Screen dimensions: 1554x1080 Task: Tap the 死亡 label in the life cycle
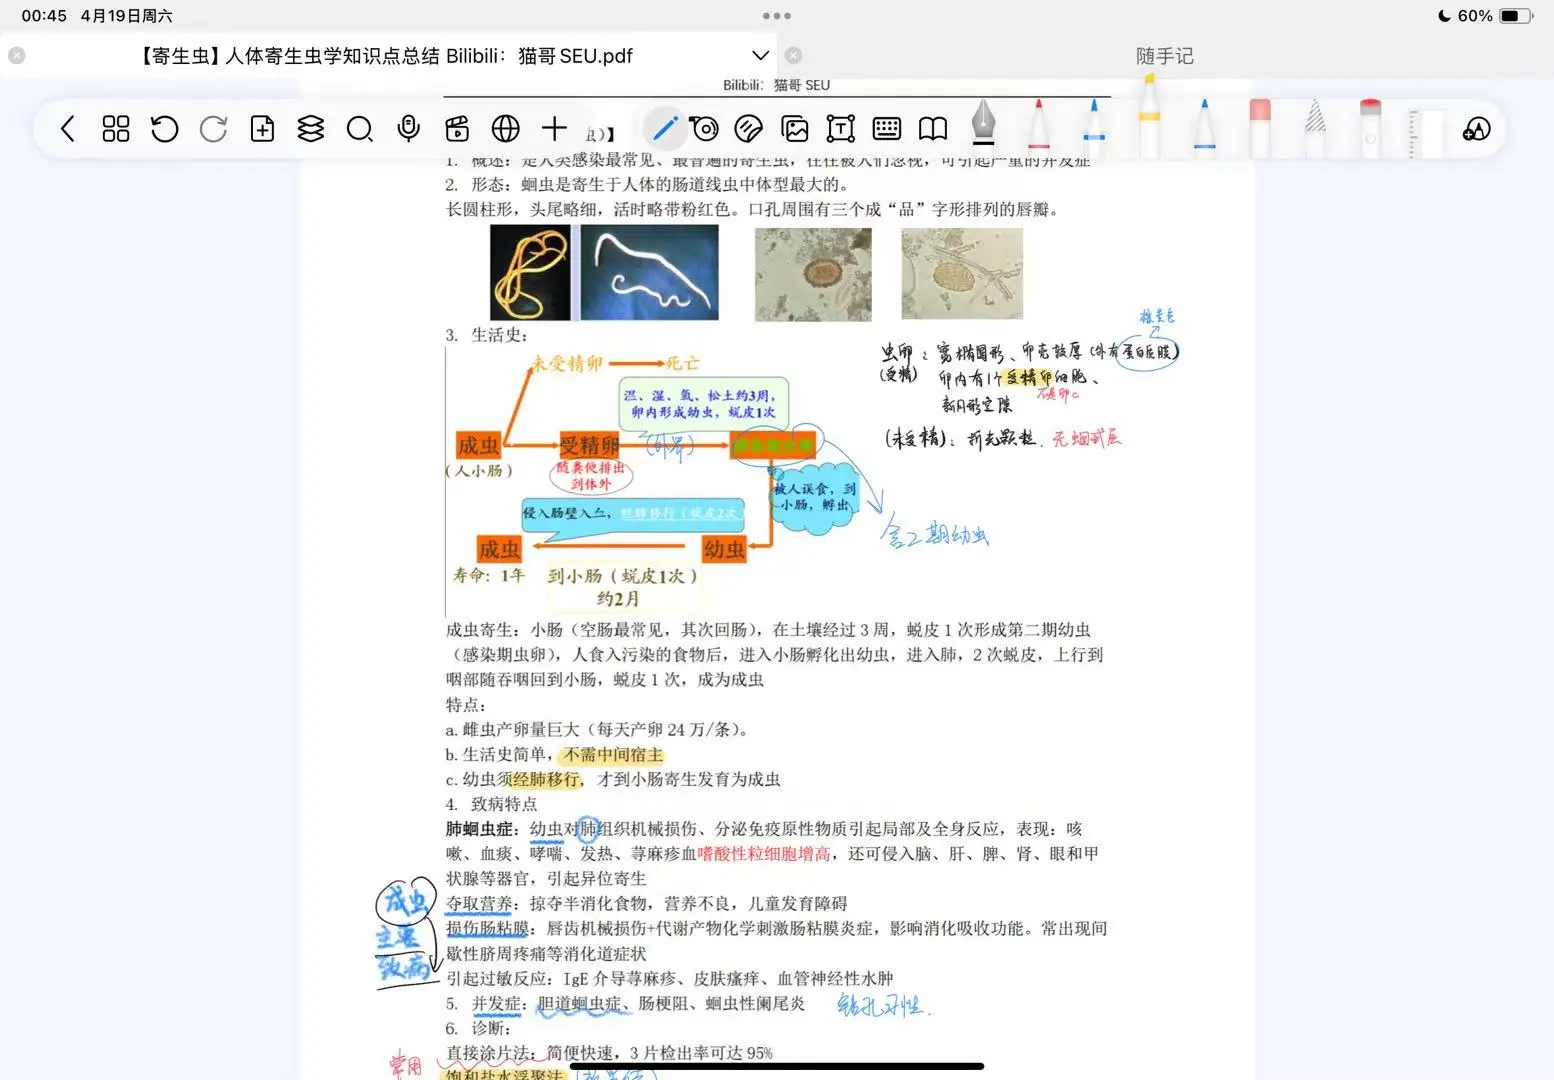tap(683, 363)
